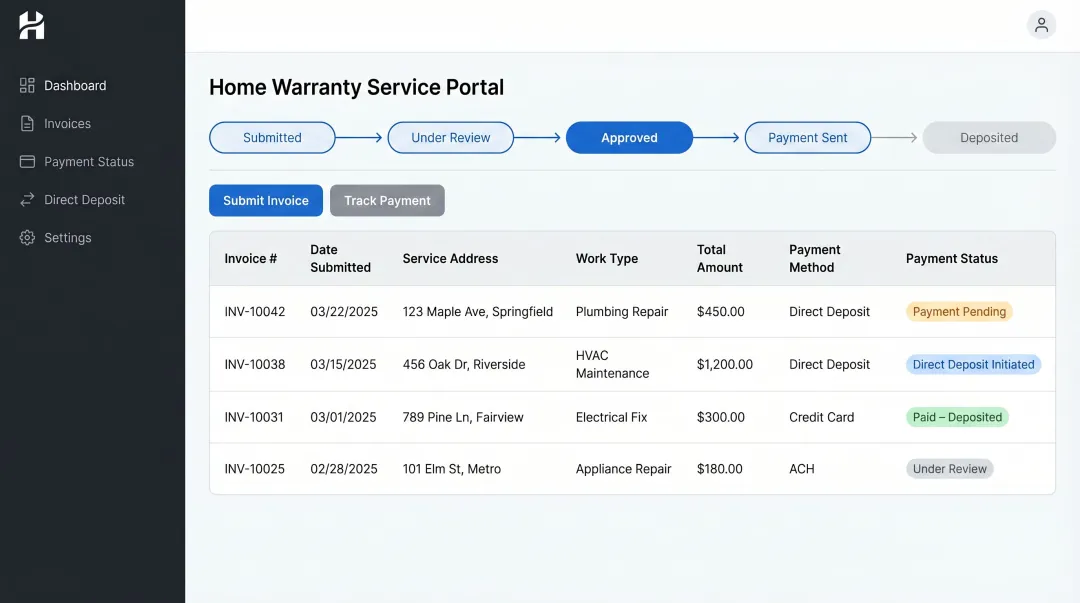Click the date 03/01/2025
The width and height of the screenshot is (1080, 603).
tap(343, 417)
